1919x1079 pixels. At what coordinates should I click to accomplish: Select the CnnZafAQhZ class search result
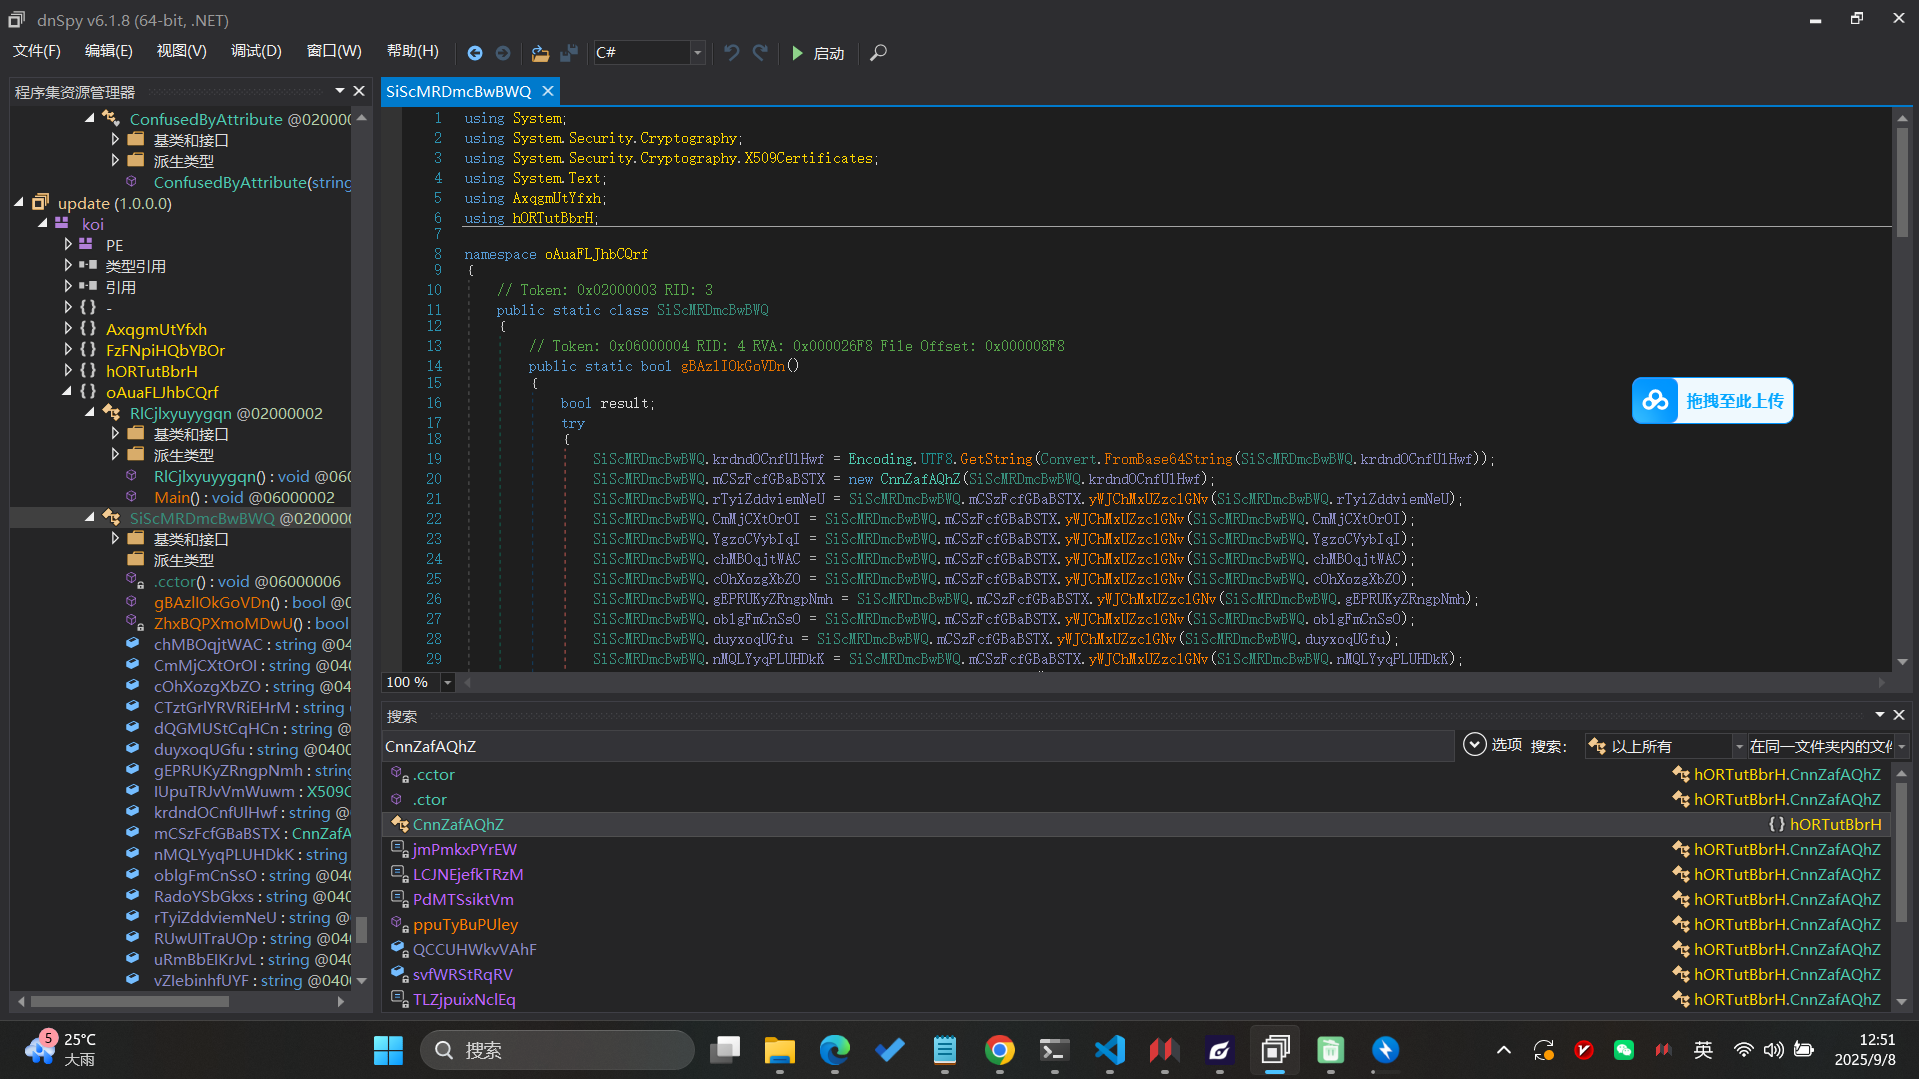click(1136, 824)
